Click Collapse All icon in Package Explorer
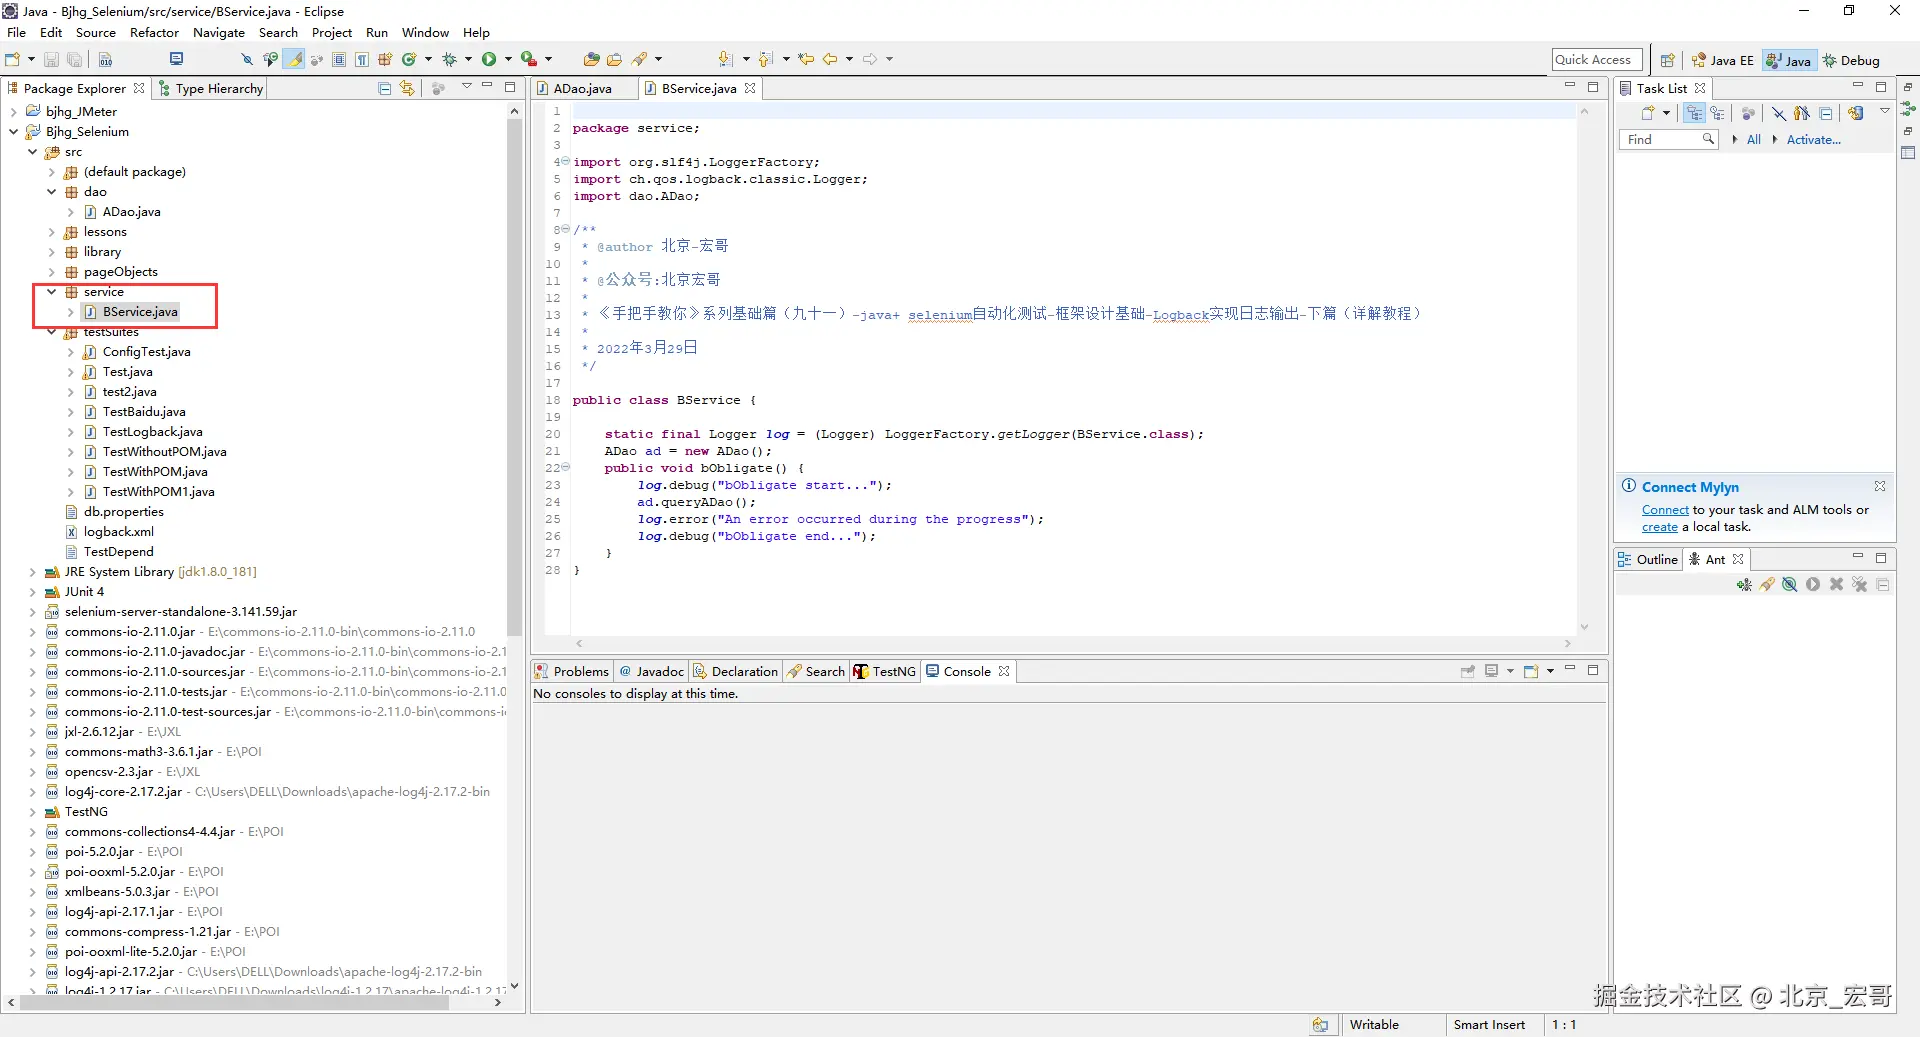This screenshot has width=1920, height=1037. click(384, 89)
